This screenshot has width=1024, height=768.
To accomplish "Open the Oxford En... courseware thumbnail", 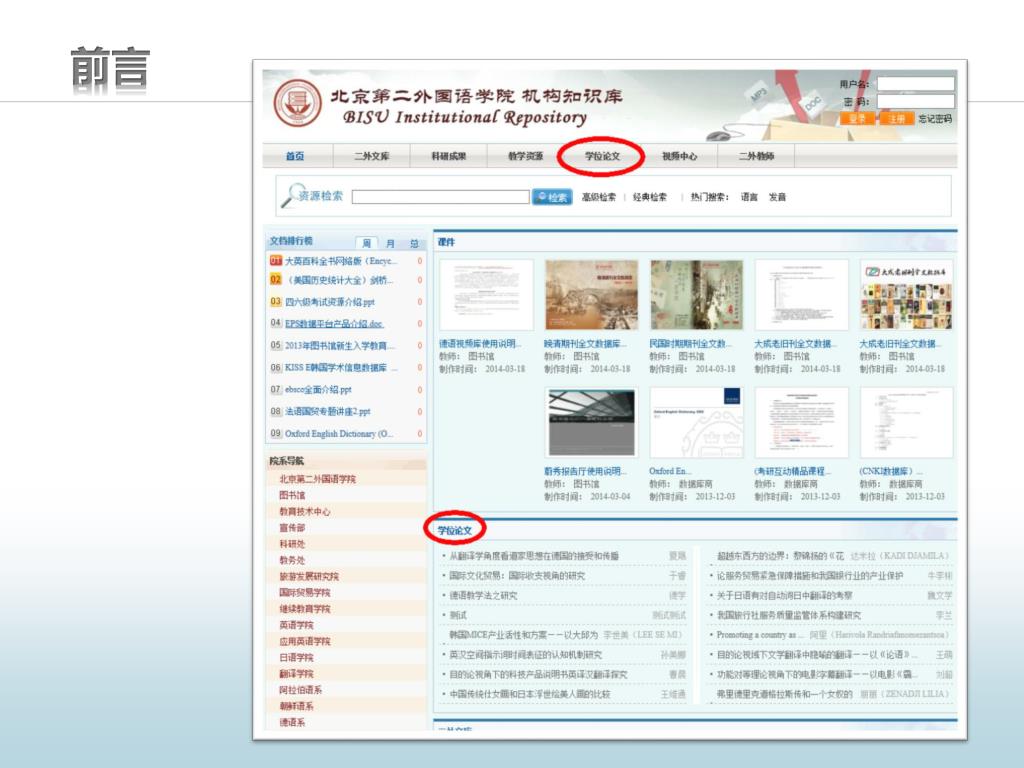I will [x=697, y=423].
